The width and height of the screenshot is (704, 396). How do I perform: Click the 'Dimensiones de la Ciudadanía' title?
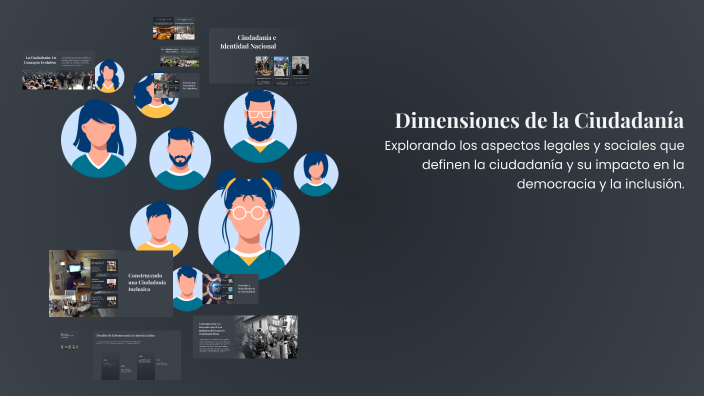539,120
